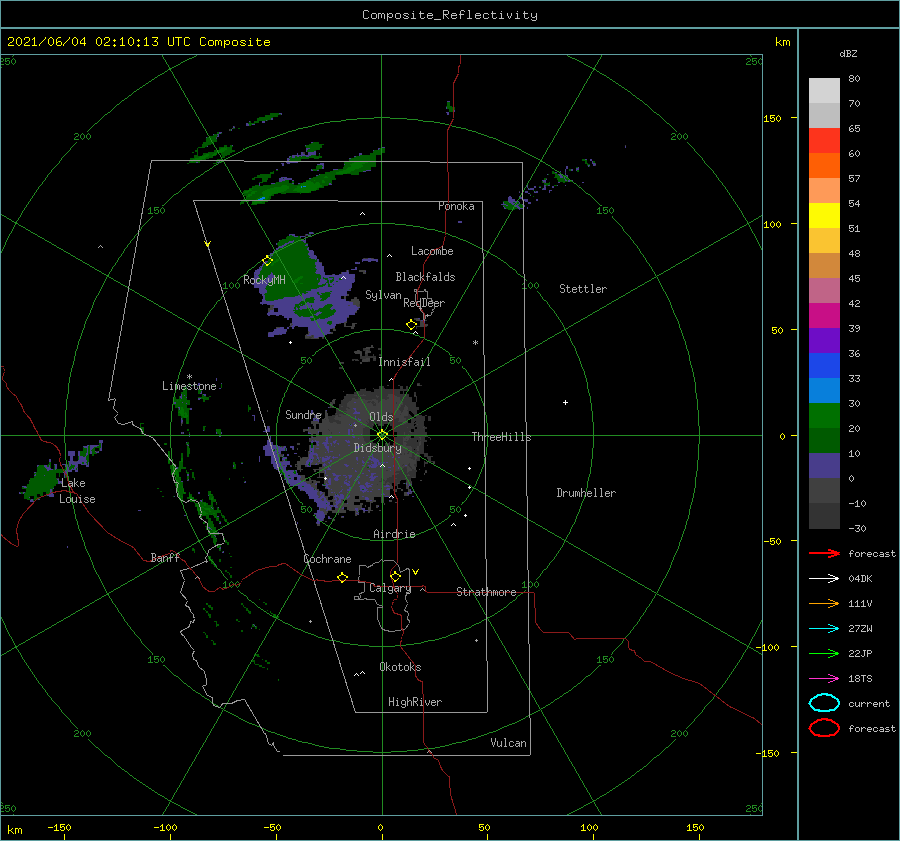Image resolution: width=900 pixels, height=841 pixels.
Task: Click the HighRiver town label
Action: point(415,702)
